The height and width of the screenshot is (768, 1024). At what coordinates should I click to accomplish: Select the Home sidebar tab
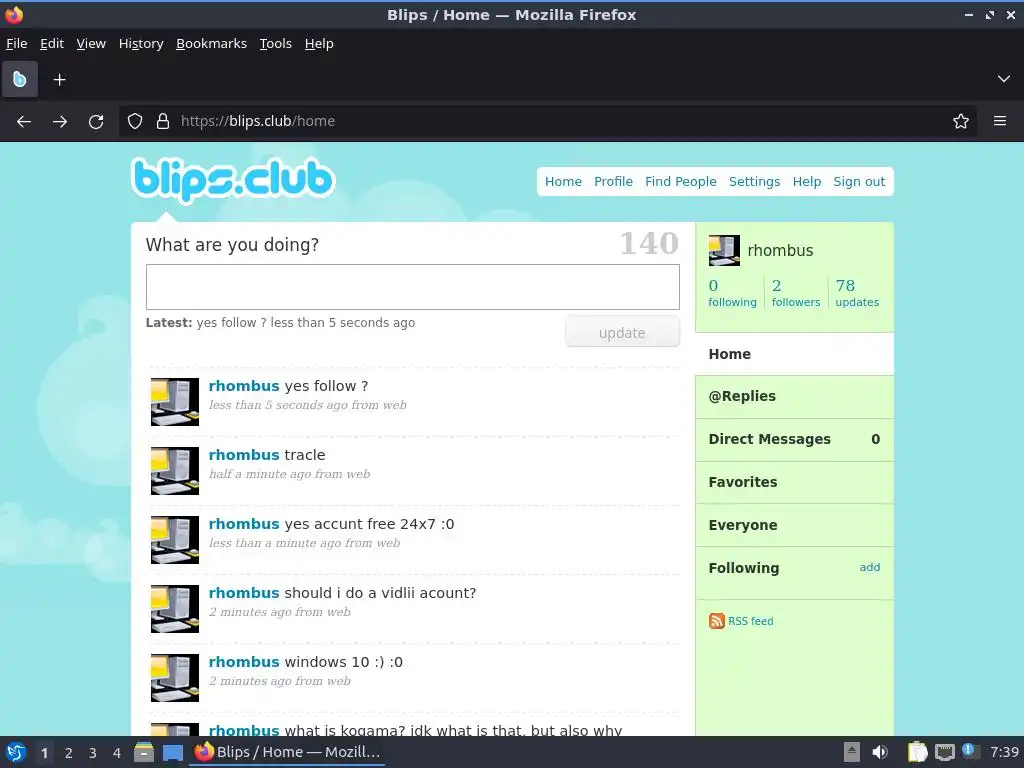(795, 354)
